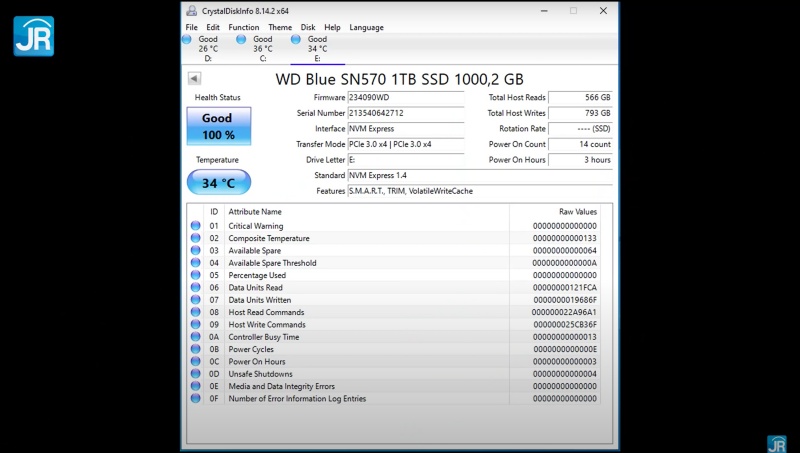The width and height of the screenshot is (800, 453).
Task: Click status orb for Unsafe Shutdowns
Action: [195, 373]
